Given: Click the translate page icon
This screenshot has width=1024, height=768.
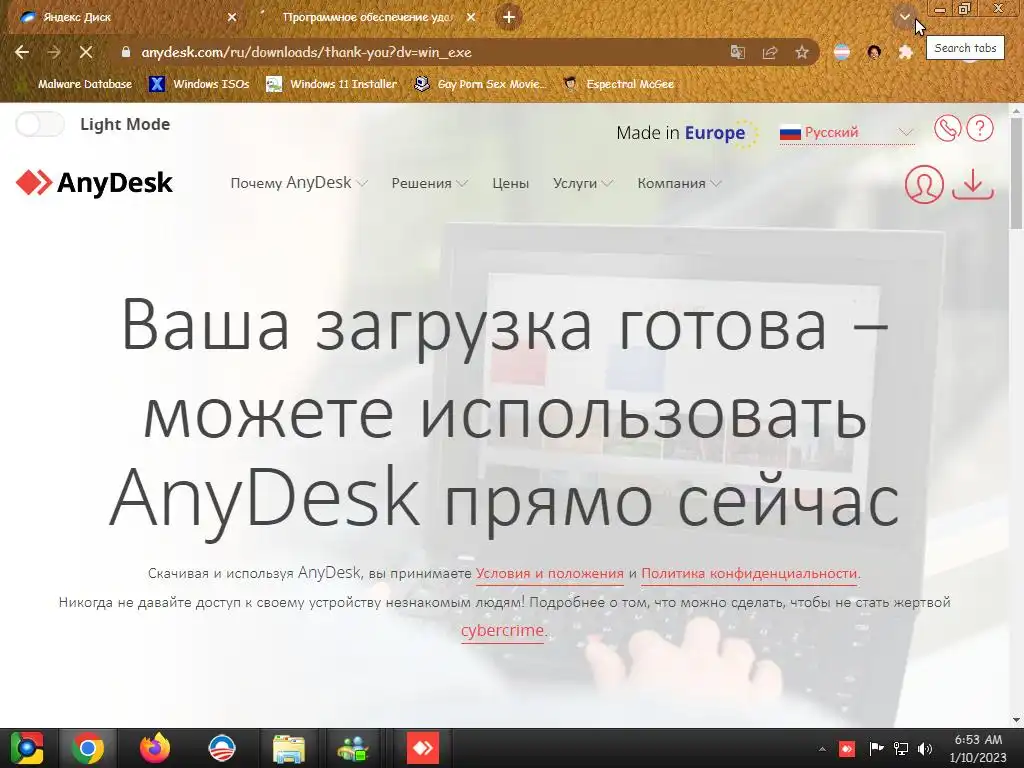Looking at the screenshot, I should pyautogui.click(x=738, y=52).
